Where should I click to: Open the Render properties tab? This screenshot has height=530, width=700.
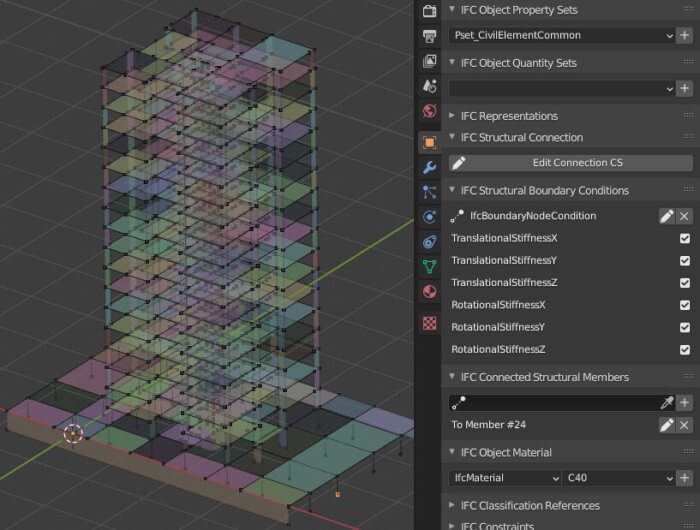pos(429,11)
